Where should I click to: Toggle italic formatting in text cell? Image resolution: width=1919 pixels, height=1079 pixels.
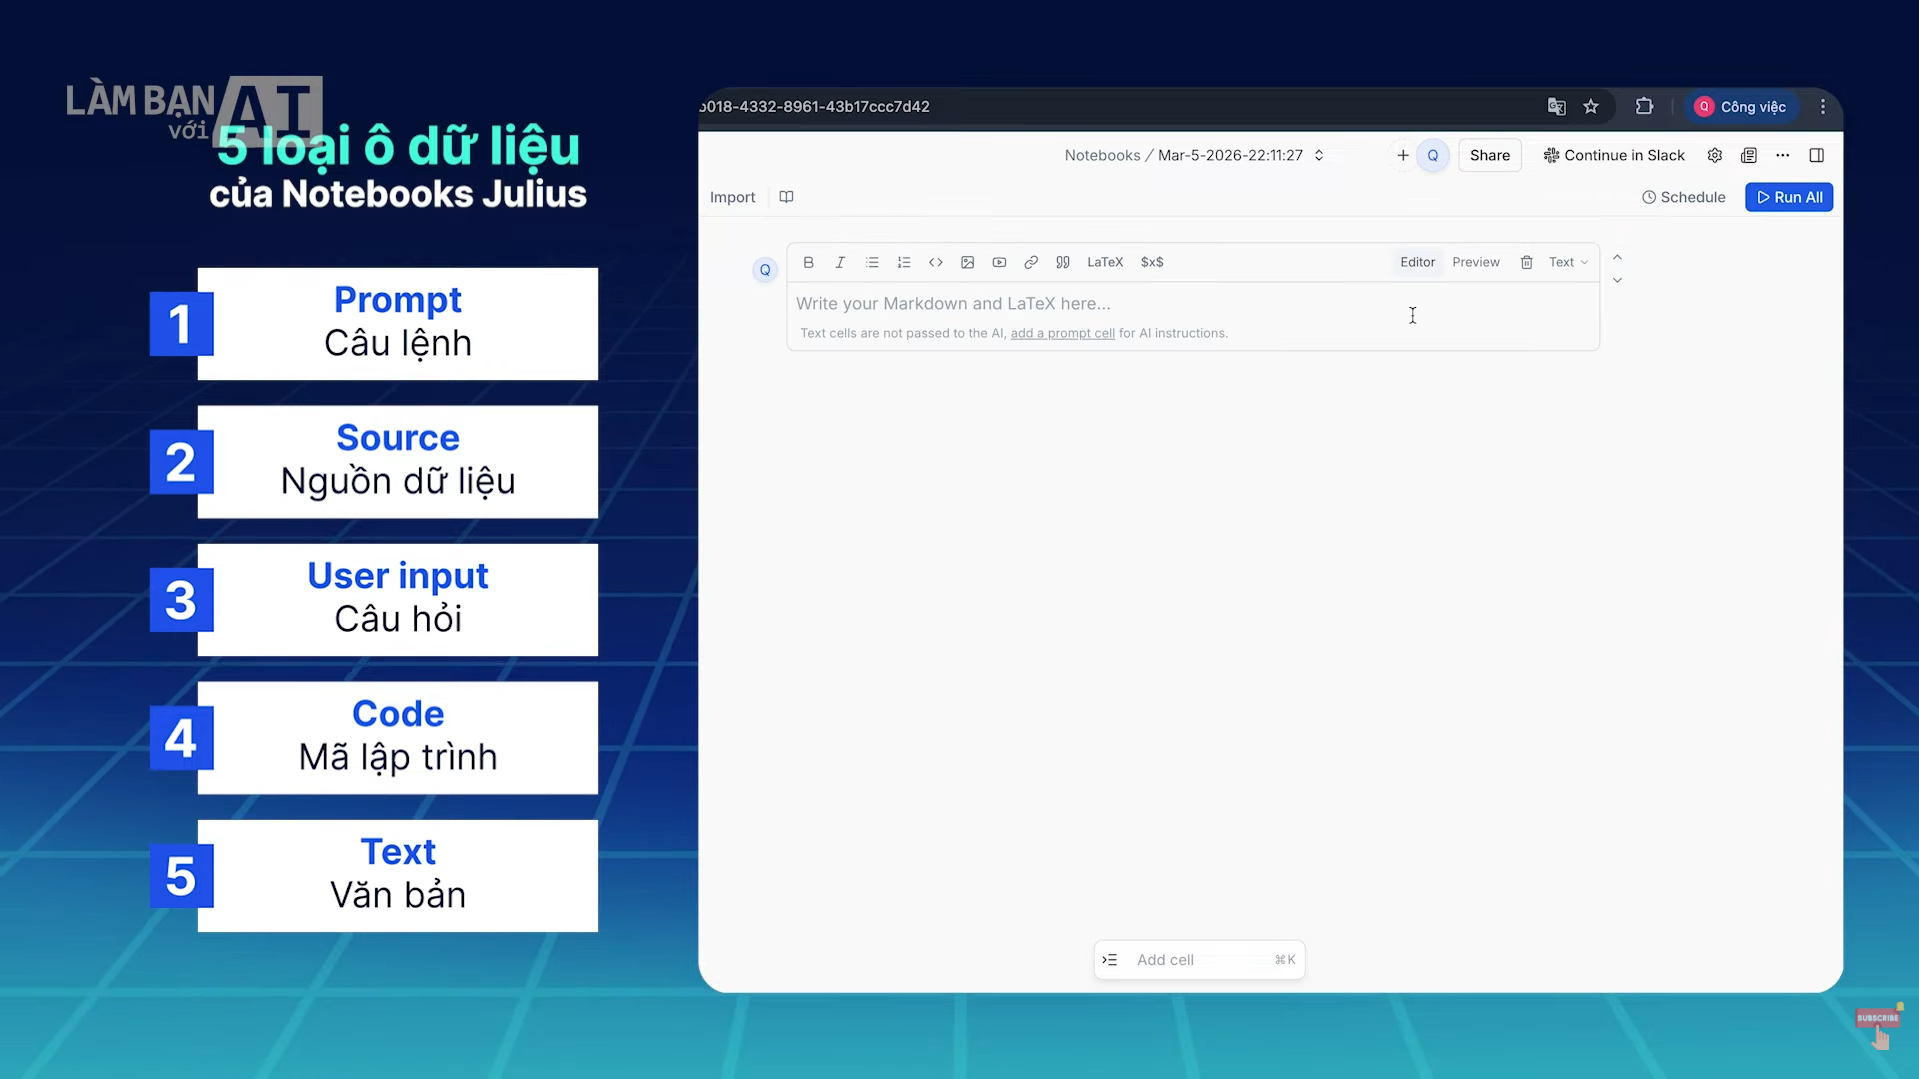click(x=840, y=262)
